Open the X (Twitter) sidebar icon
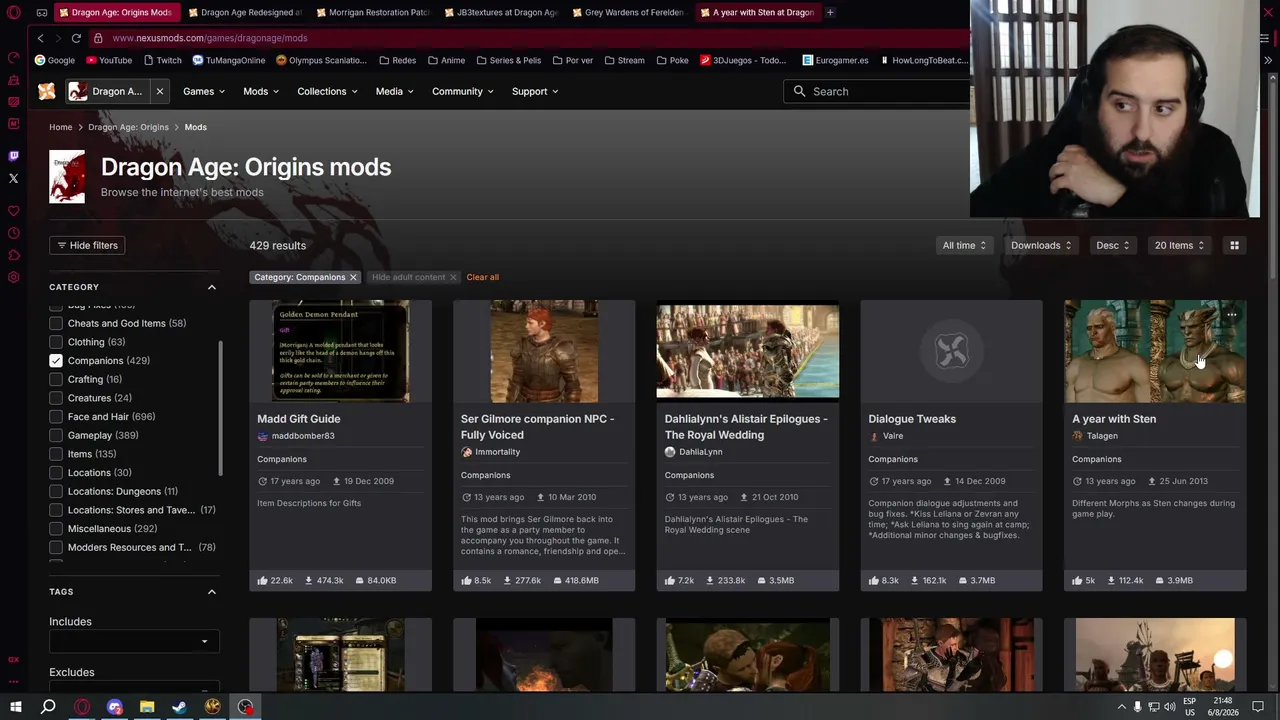 [x=13, y=179]
